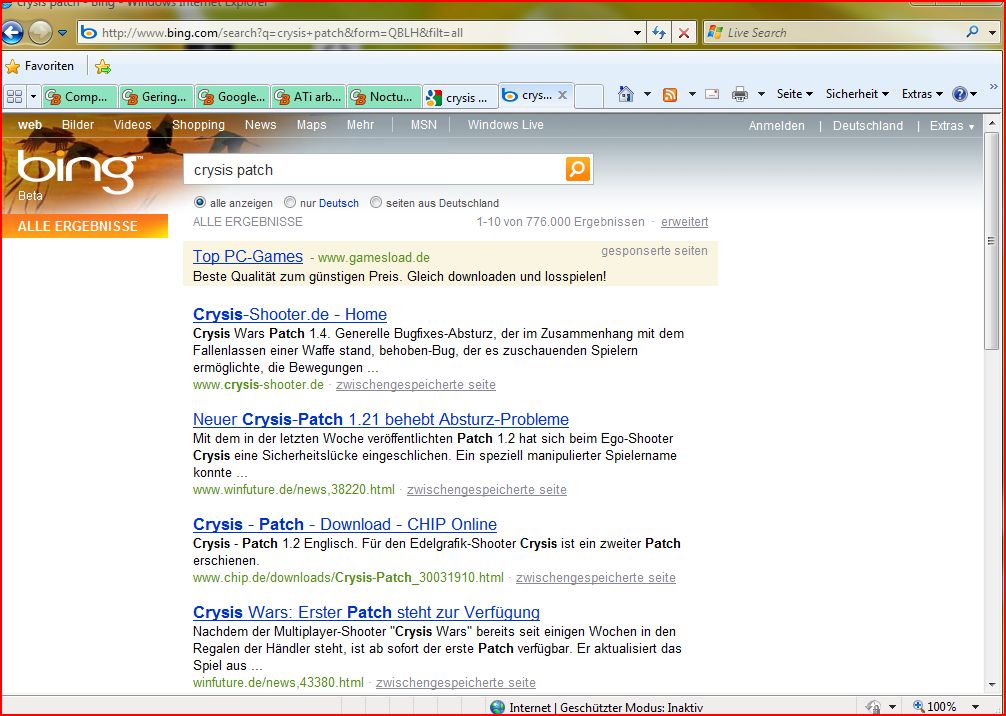Open the 100% zoom level dropdown

click(975, 706)
